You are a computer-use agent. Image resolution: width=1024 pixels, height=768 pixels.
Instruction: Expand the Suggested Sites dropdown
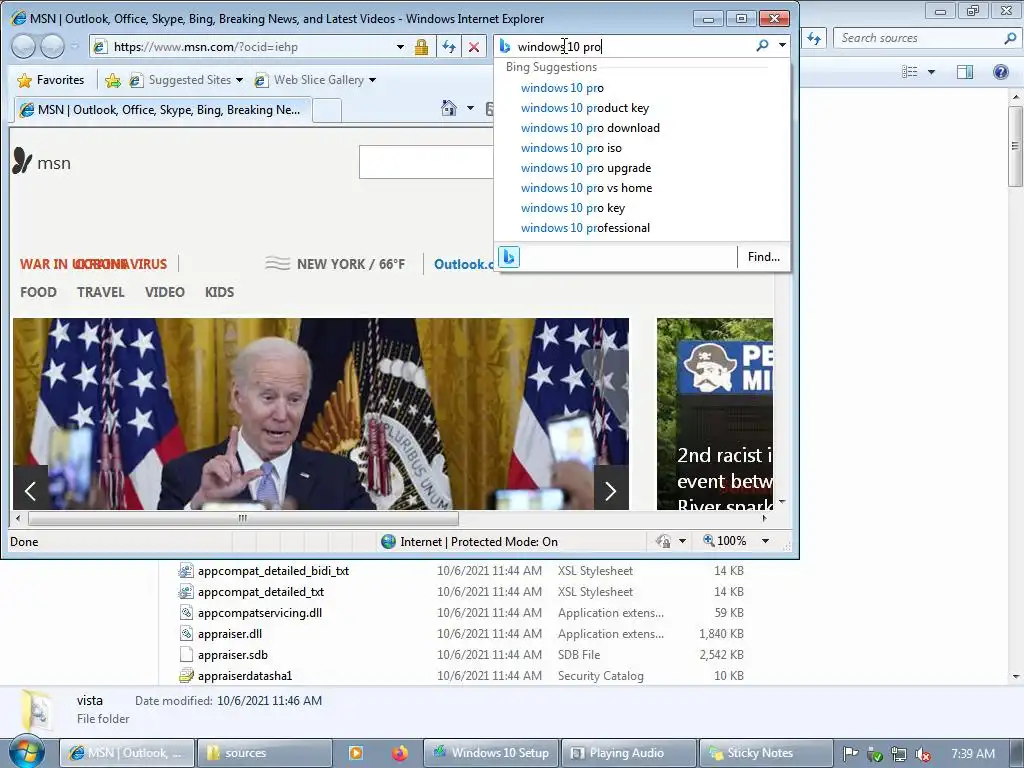pos(239,80)
